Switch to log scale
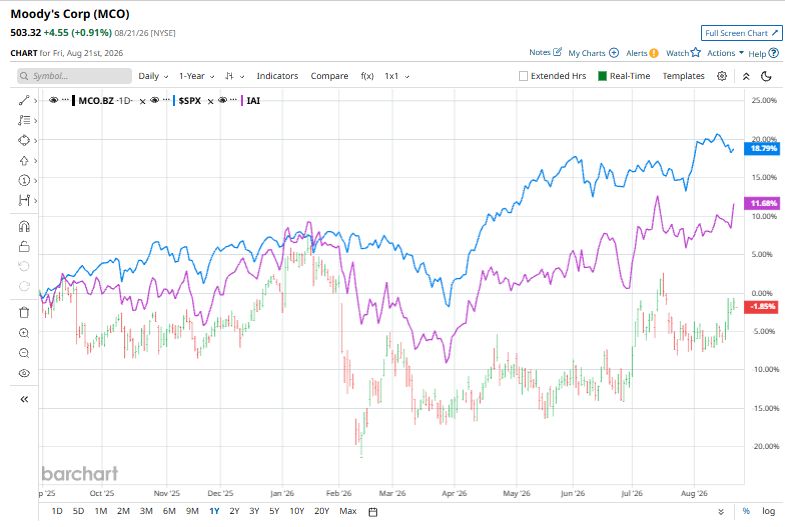Screen dimensions: 785x527 pos(768,511)
